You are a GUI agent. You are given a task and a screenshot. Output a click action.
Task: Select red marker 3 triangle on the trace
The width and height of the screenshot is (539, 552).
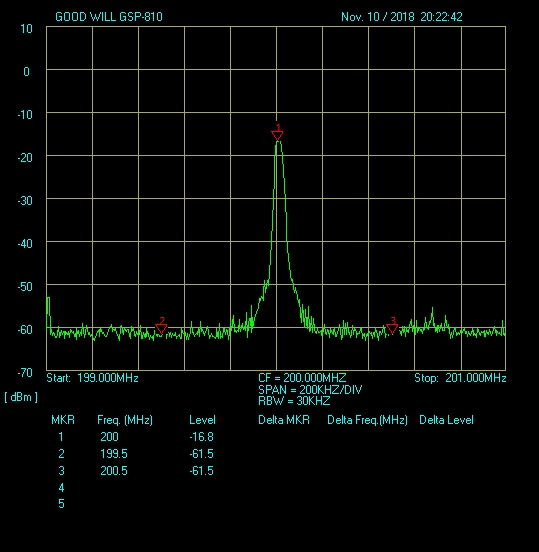(392, 329)
